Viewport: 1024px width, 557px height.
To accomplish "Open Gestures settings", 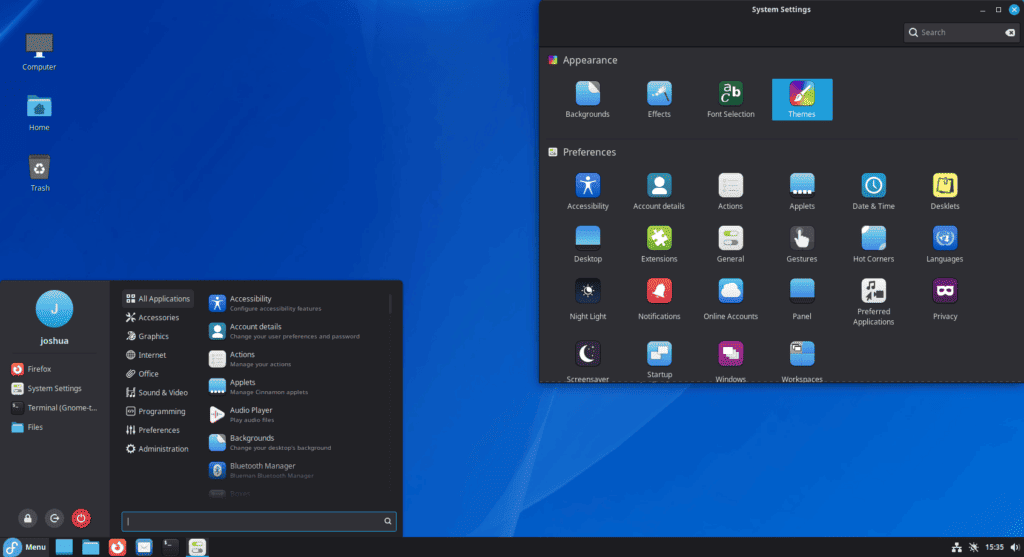I will pos(802,244).
